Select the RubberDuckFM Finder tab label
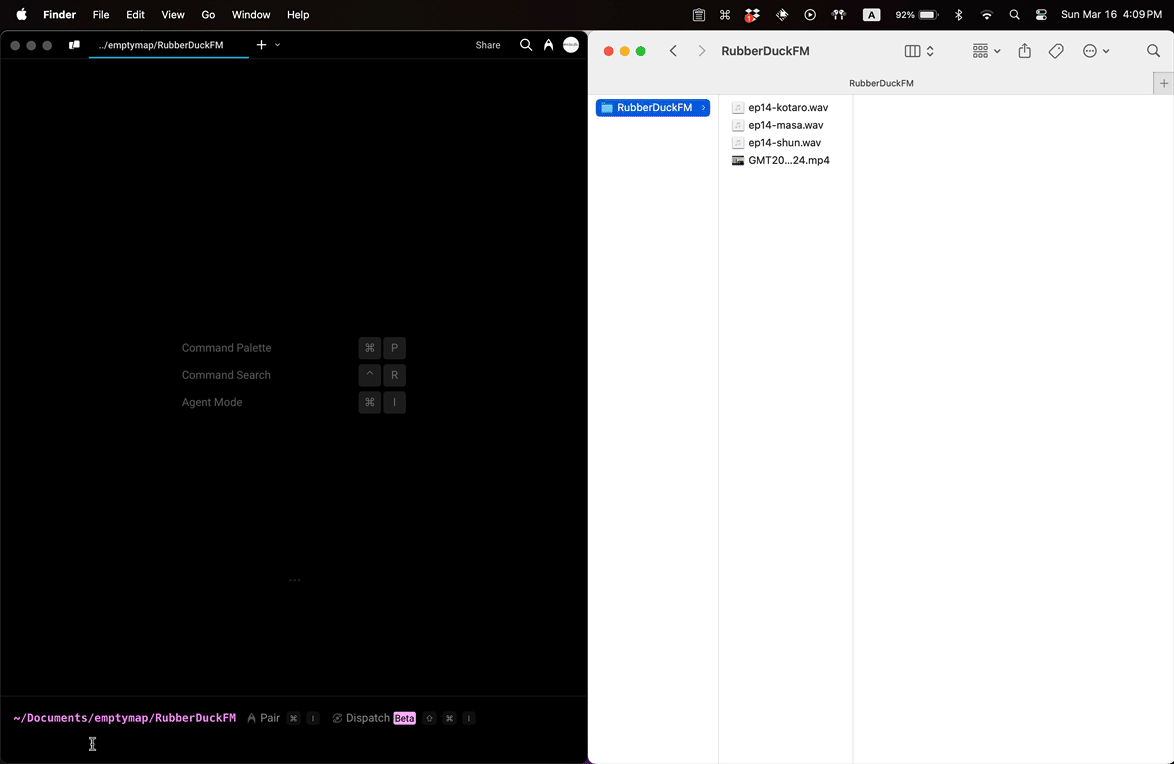The width and height of the screenshot is (1174, 764). [881, 83]
